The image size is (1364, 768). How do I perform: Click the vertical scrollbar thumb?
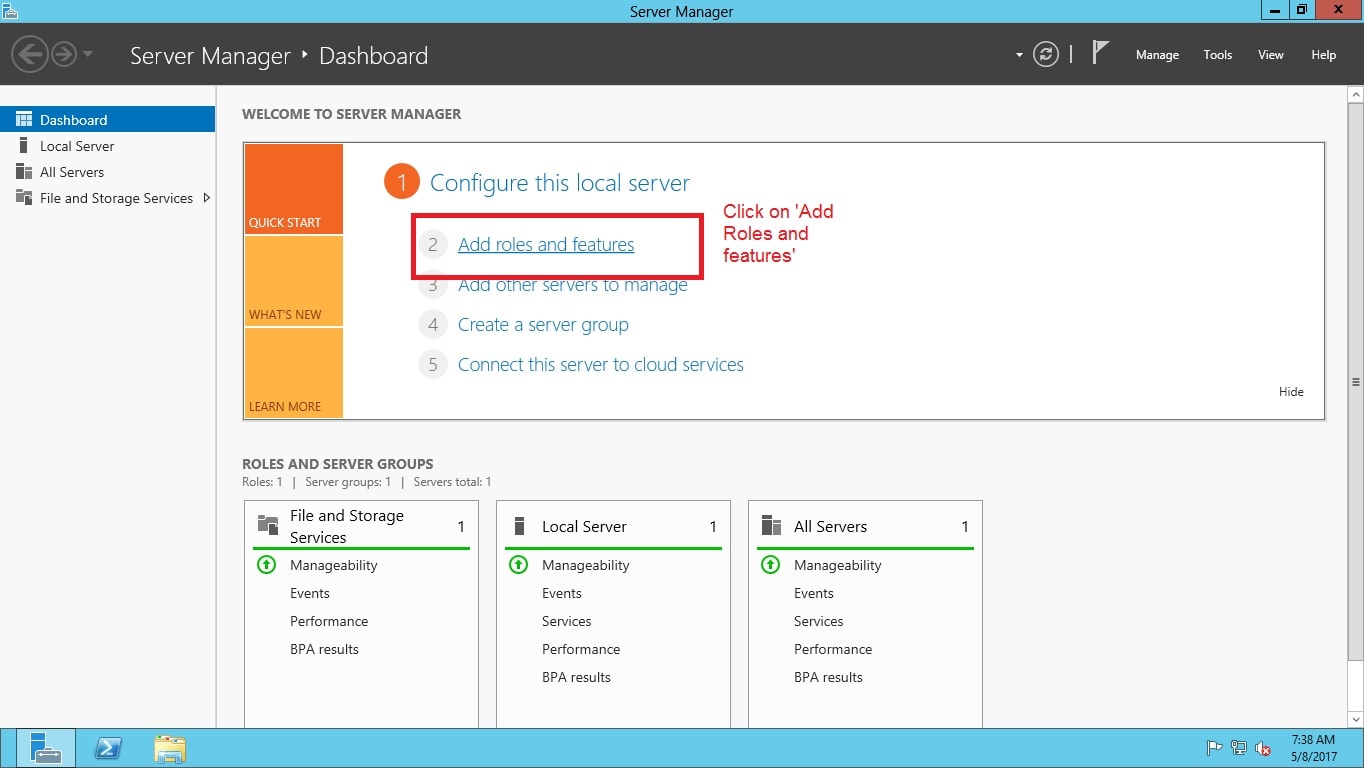[1356, 382]
